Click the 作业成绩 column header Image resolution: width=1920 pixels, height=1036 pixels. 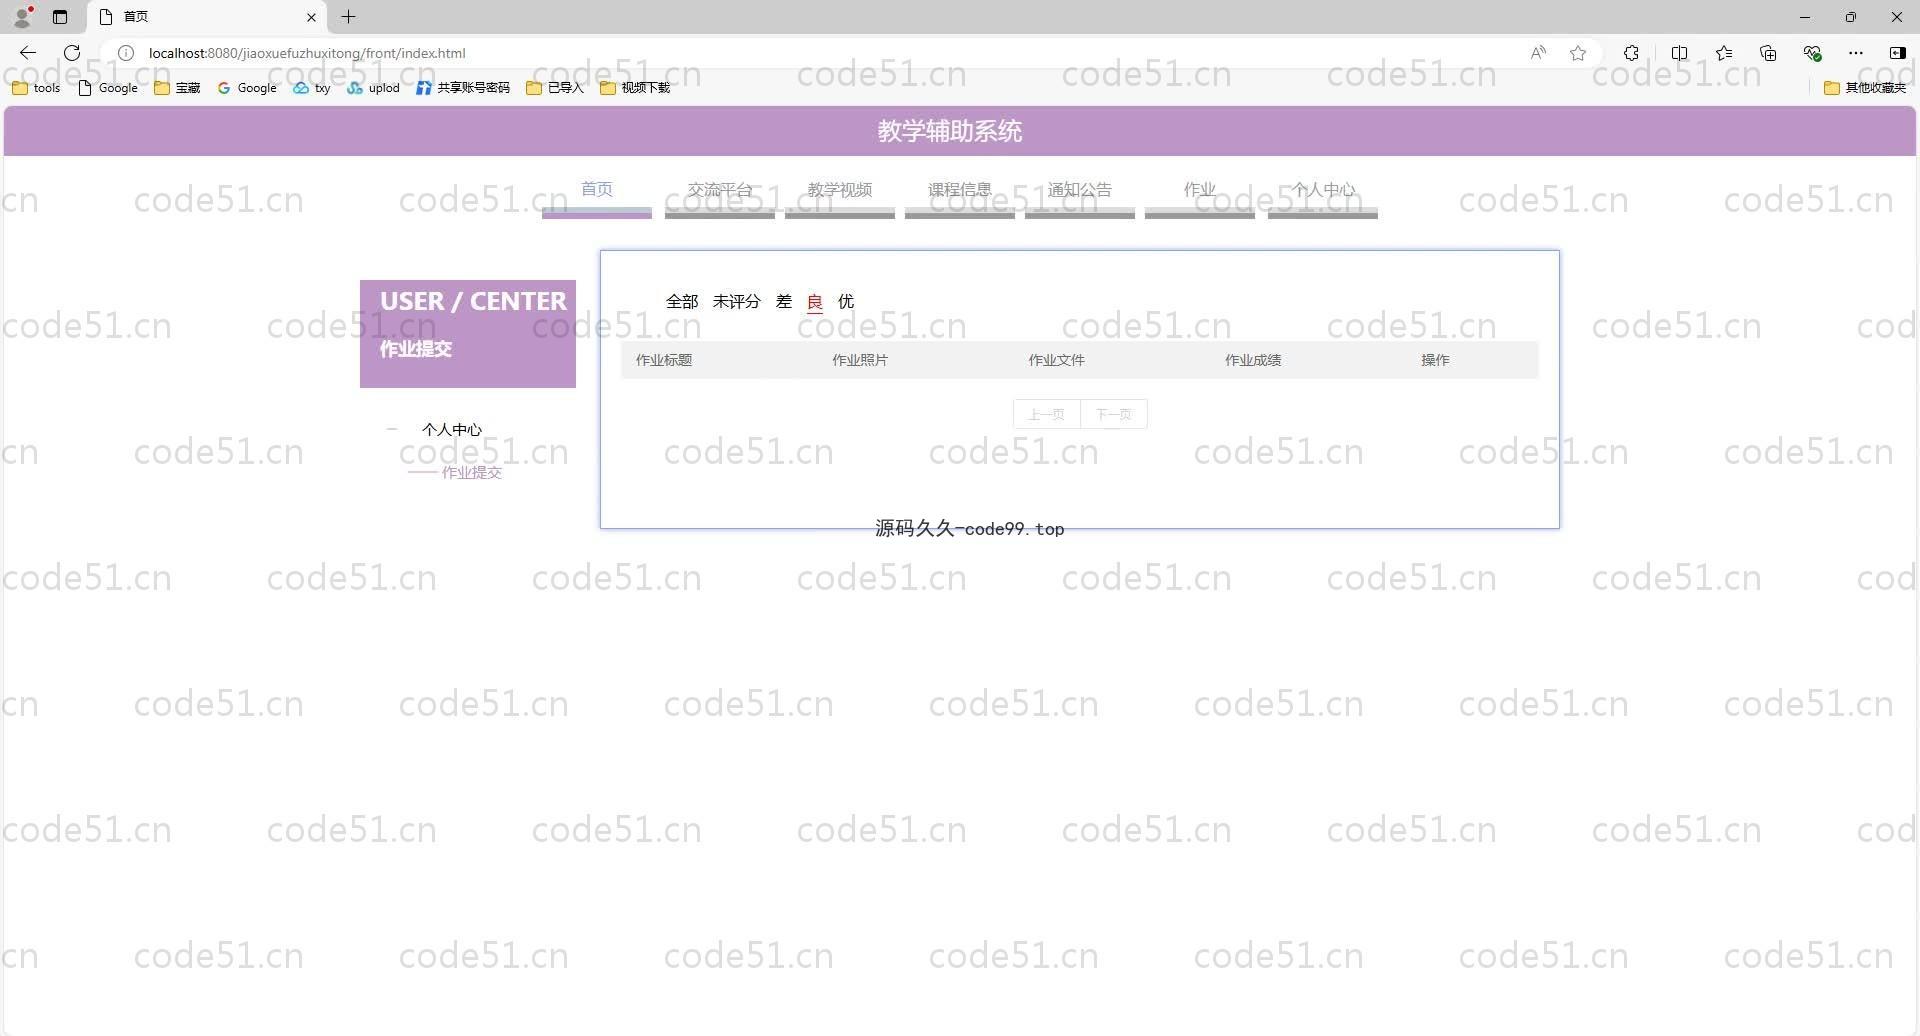pyautogui.click(x=1253, y=360)
